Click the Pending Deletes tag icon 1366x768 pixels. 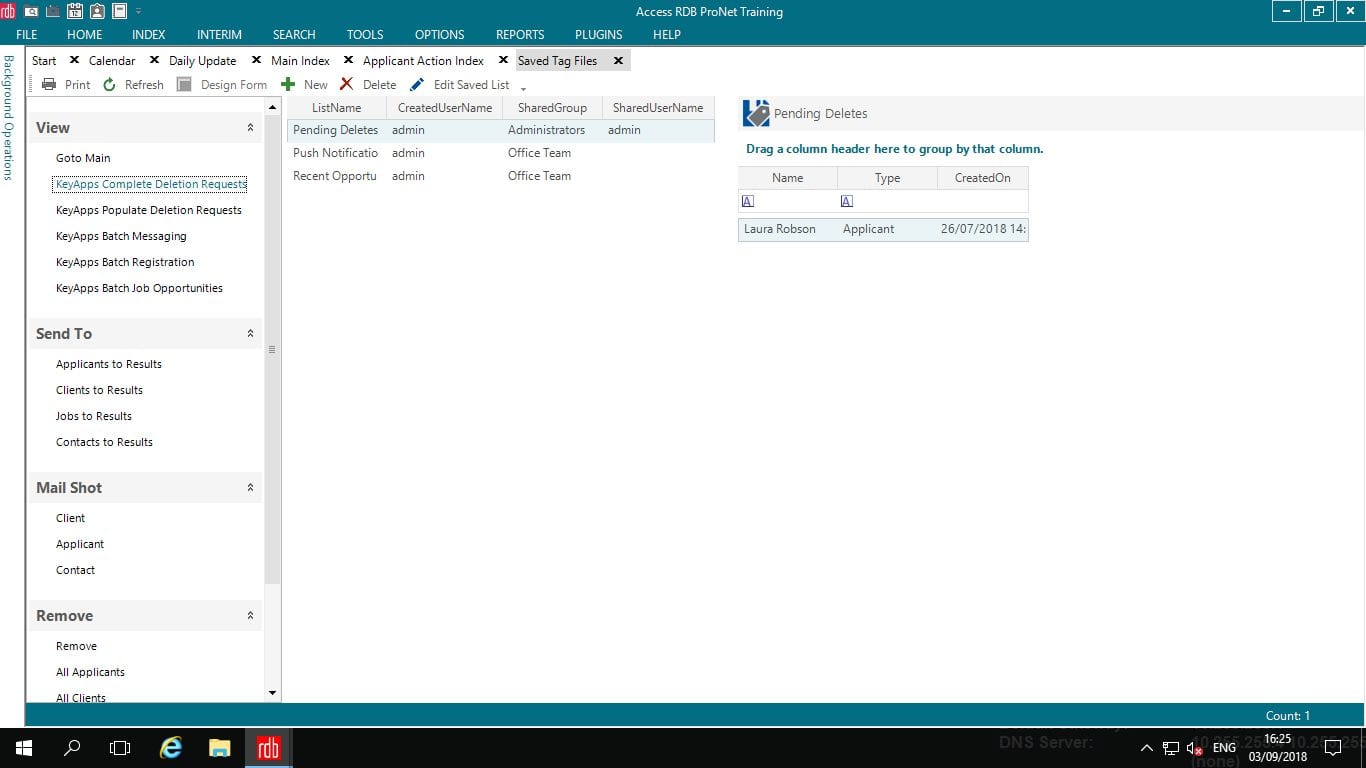(x=756, y=113)
